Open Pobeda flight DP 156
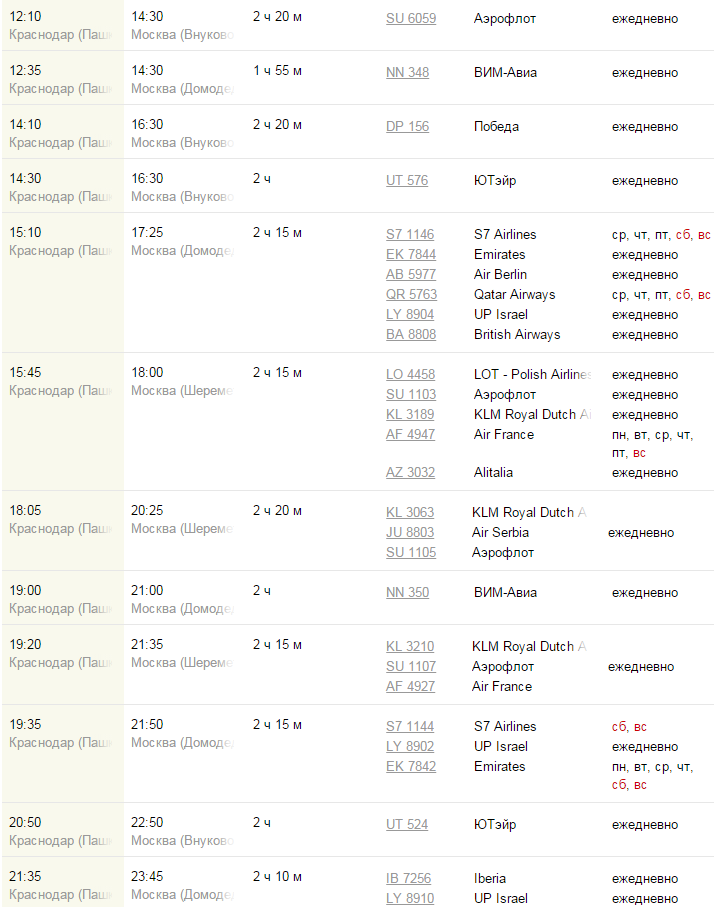 407,127
